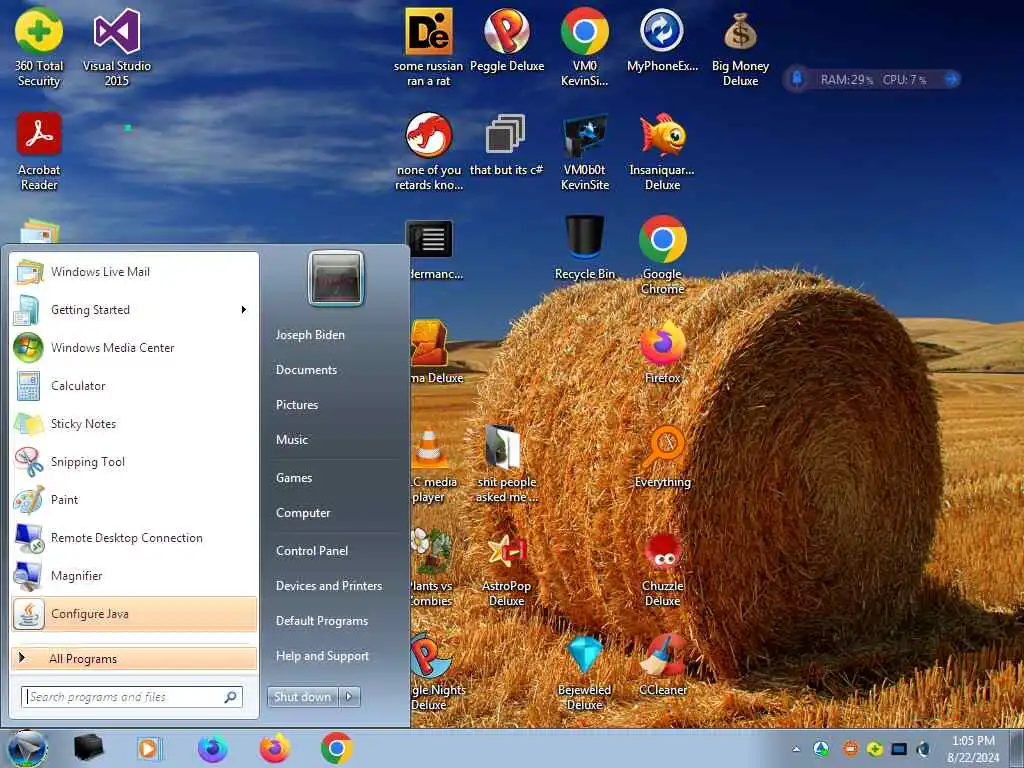
Task: Open the media player taskbar icon
Action: point(150,748)
